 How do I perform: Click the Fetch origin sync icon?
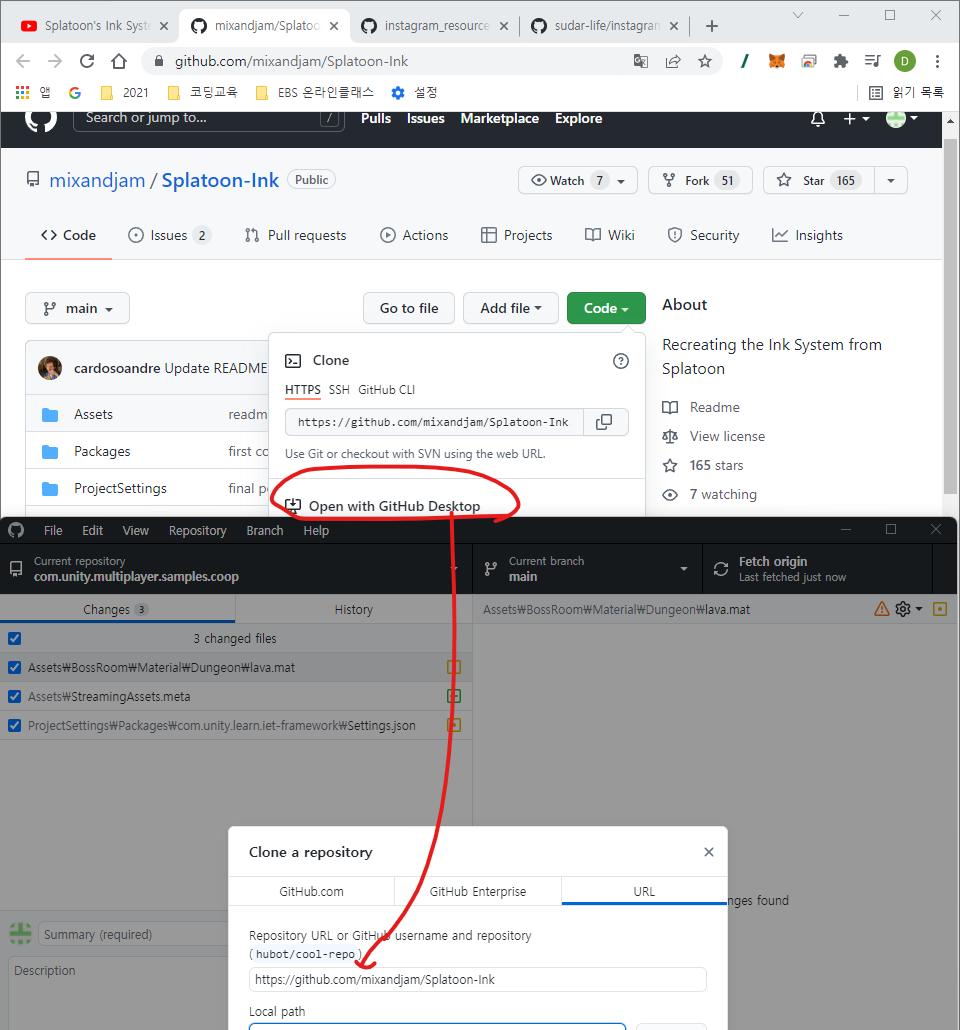tap(721, 569)
